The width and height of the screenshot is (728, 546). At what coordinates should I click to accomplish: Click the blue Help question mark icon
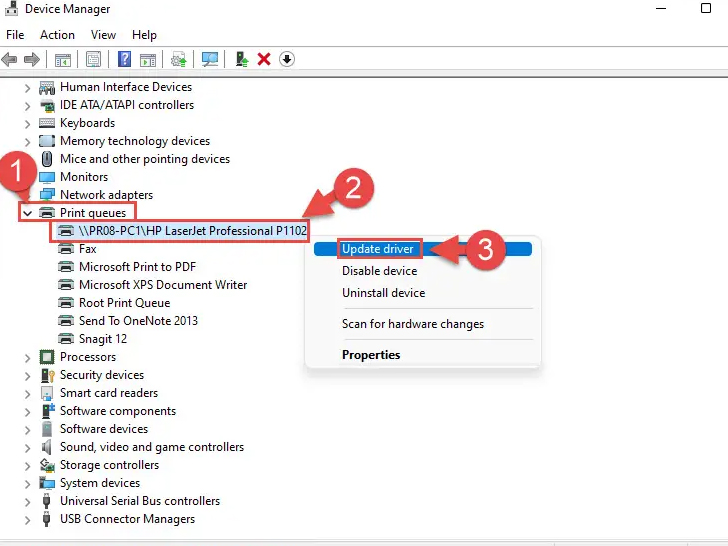[x=124, y=59]
